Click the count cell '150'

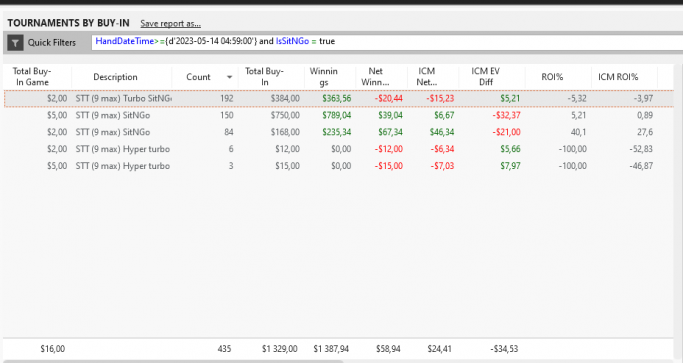(227, 115)
